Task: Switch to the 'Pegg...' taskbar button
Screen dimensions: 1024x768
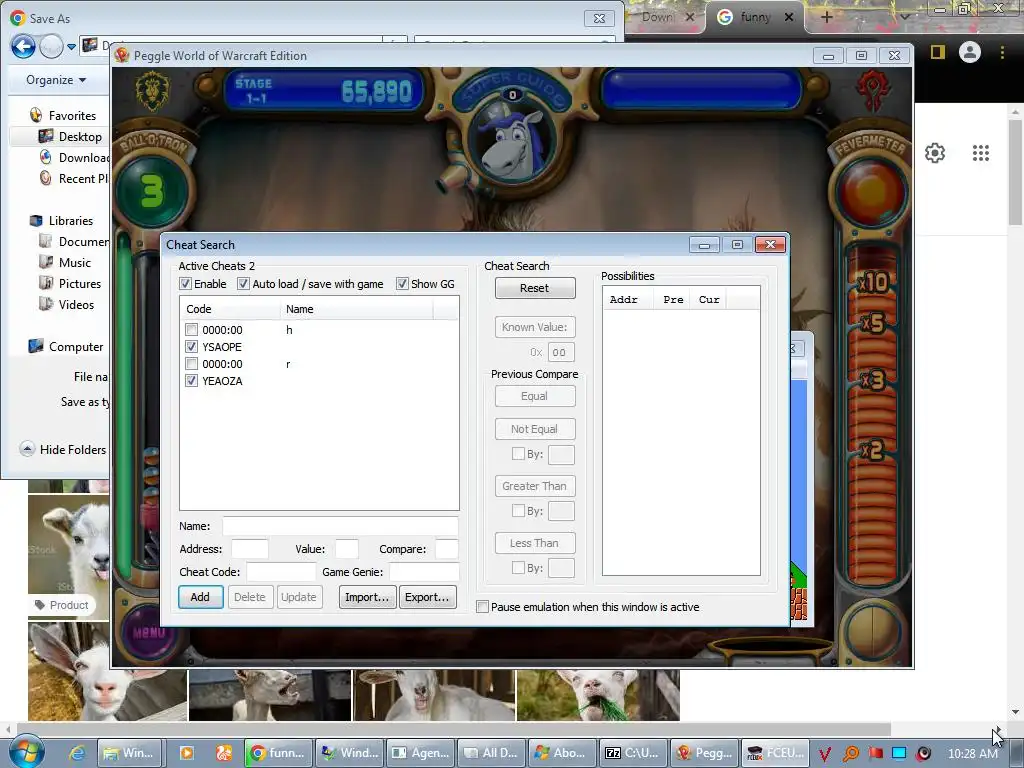Action: 705,753
